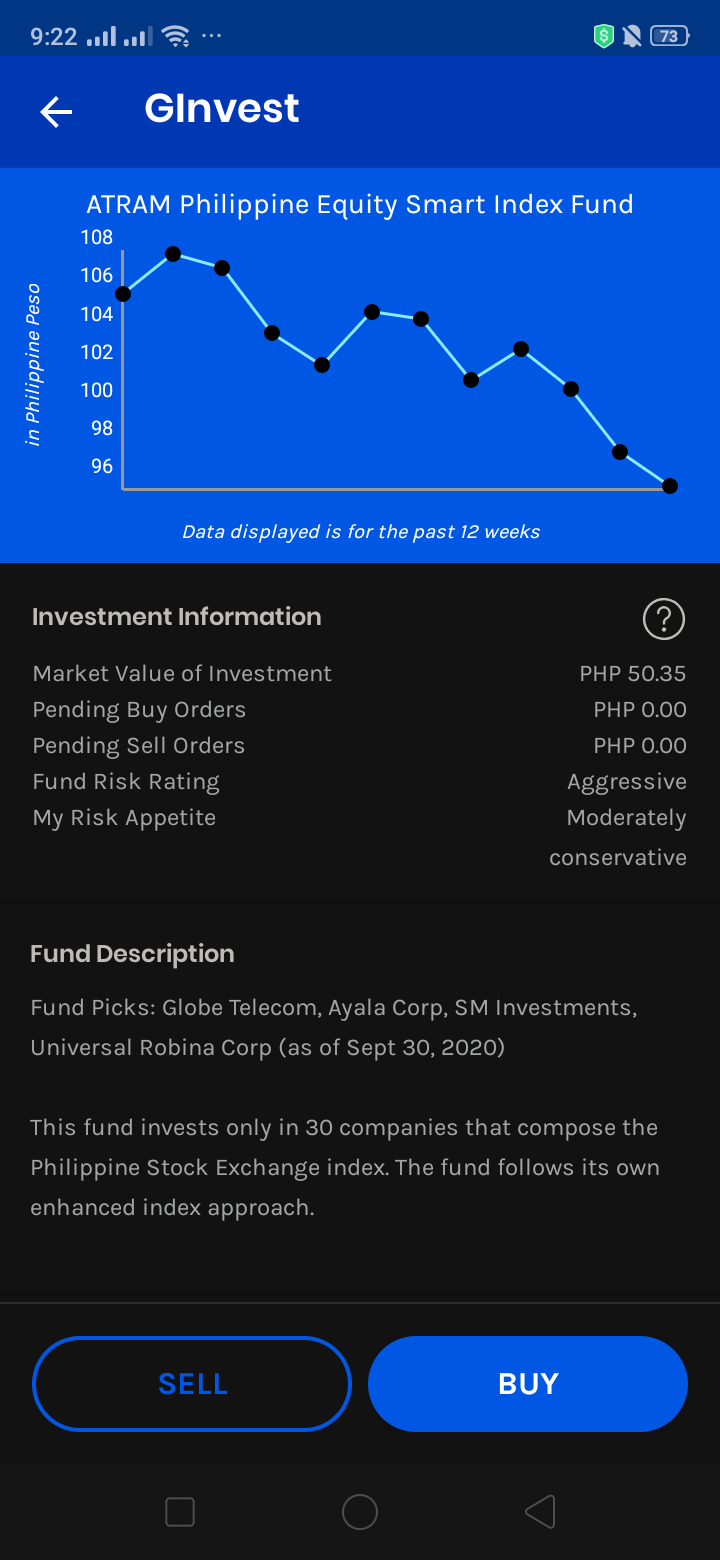
Task: Tap the battery indicator showing 73
Action: [669, 37]
